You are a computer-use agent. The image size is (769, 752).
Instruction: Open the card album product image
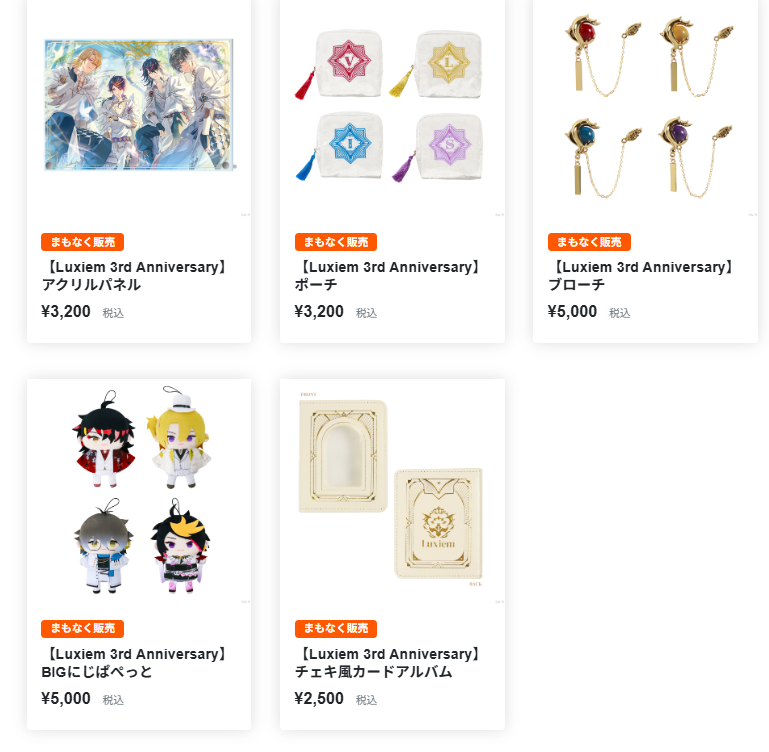(392, 491)
